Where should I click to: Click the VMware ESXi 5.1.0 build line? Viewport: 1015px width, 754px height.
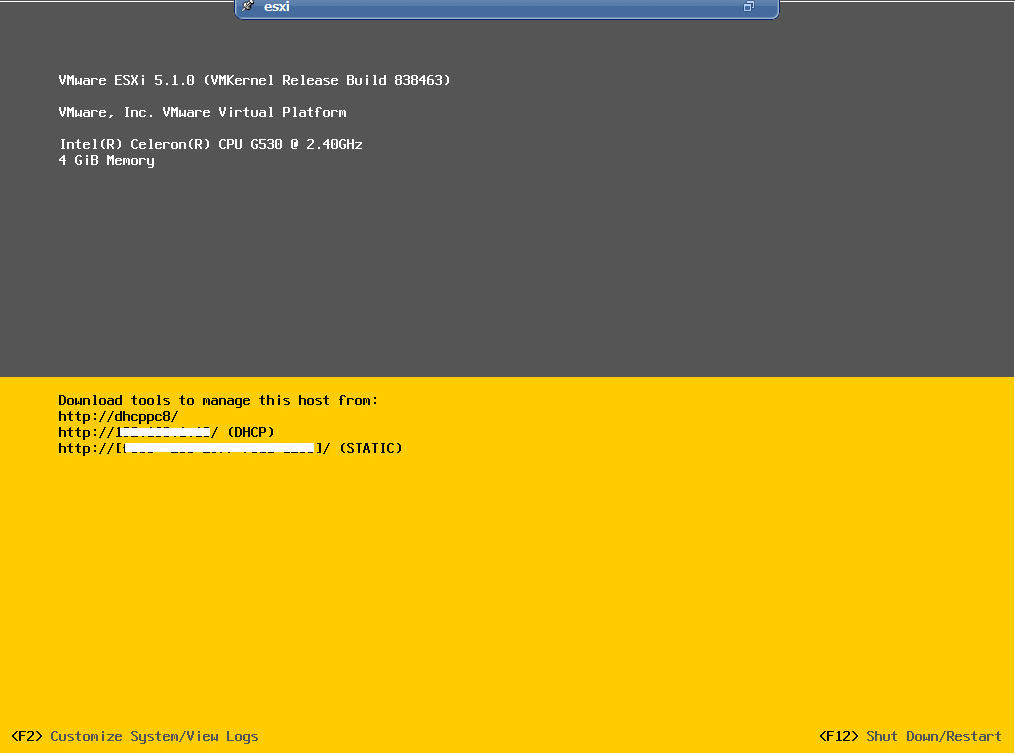[254, 80]
